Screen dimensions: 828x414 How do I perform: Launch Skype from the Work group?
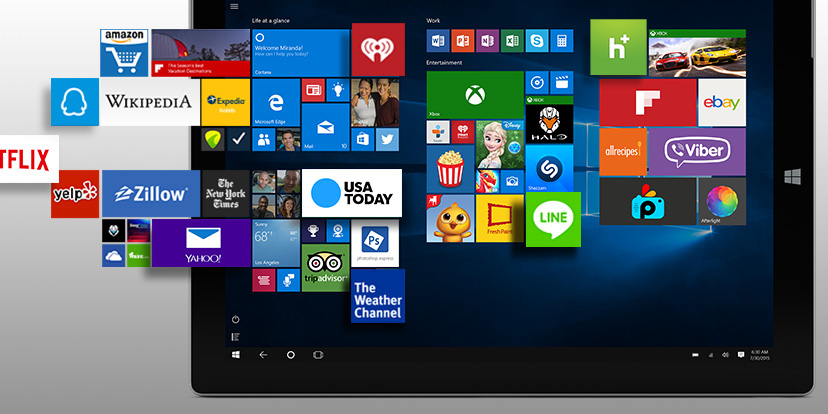click(x=537, y=41)
